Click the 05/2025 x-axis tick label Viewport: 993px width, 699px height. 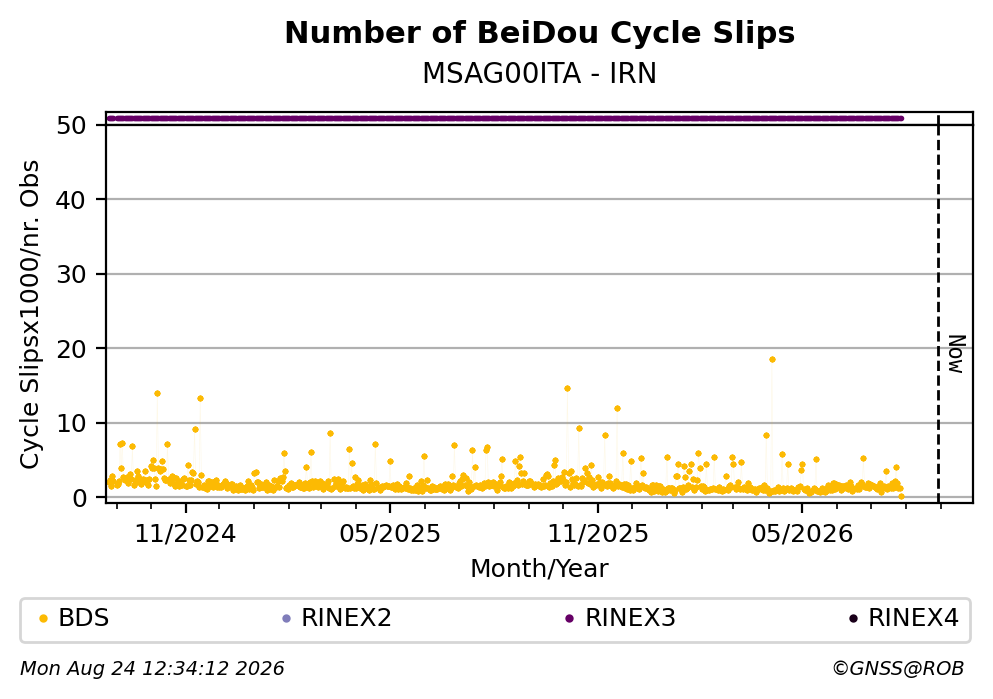(x=389, y=534)
